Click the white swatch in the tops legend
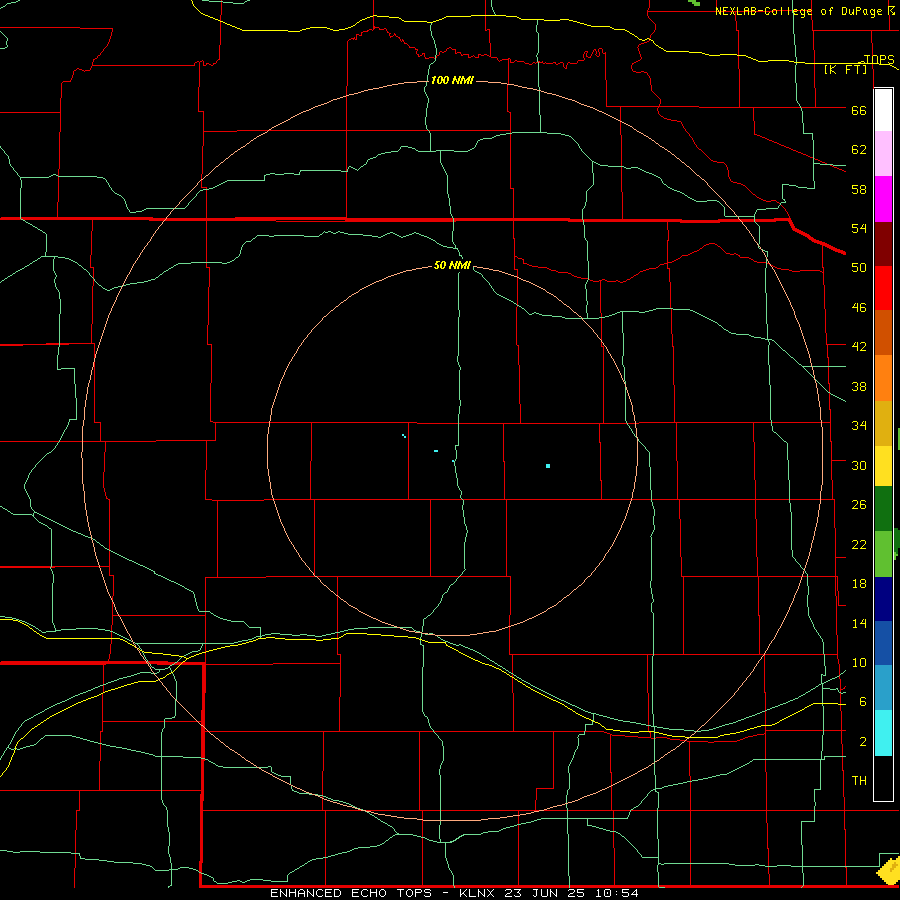This screenshot has height=900, width=900. pos(883,110)
